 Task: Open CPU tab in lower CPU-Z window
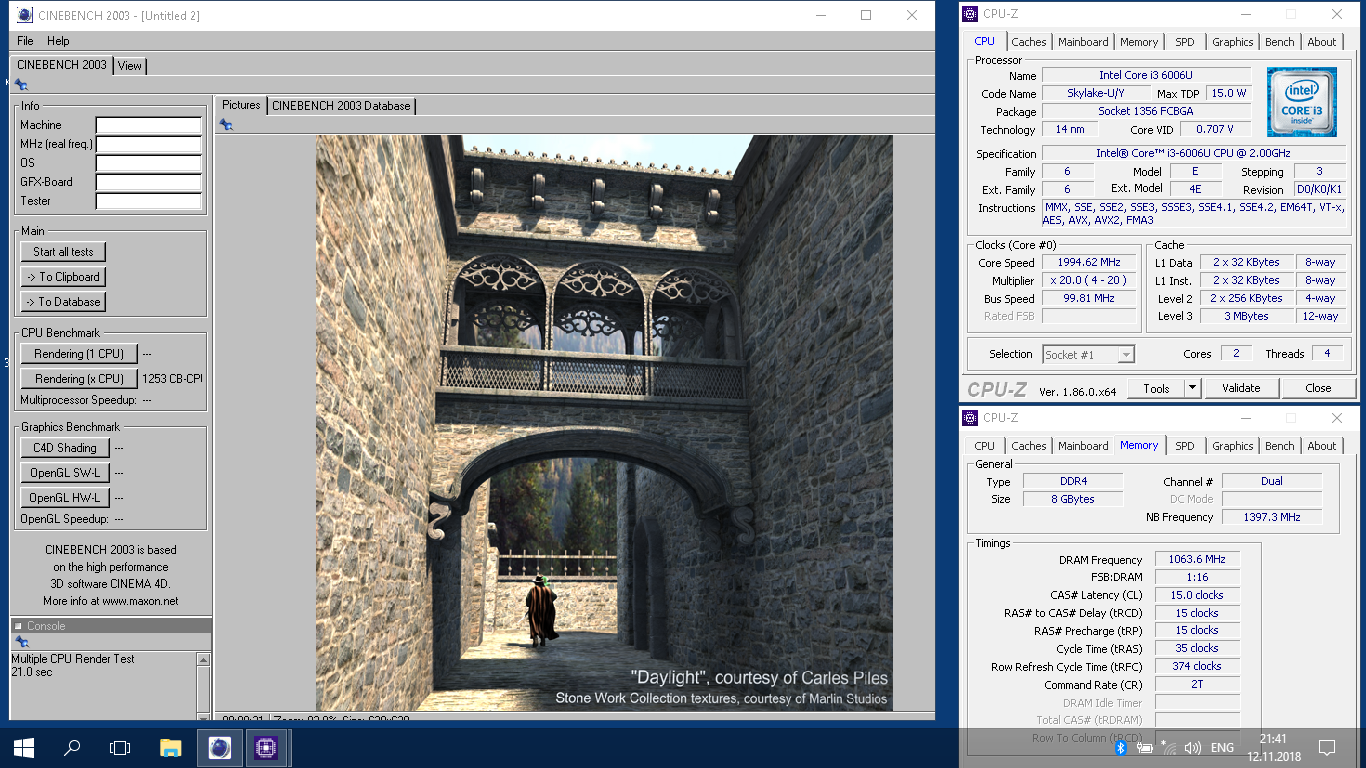click(x=985, y=446)
